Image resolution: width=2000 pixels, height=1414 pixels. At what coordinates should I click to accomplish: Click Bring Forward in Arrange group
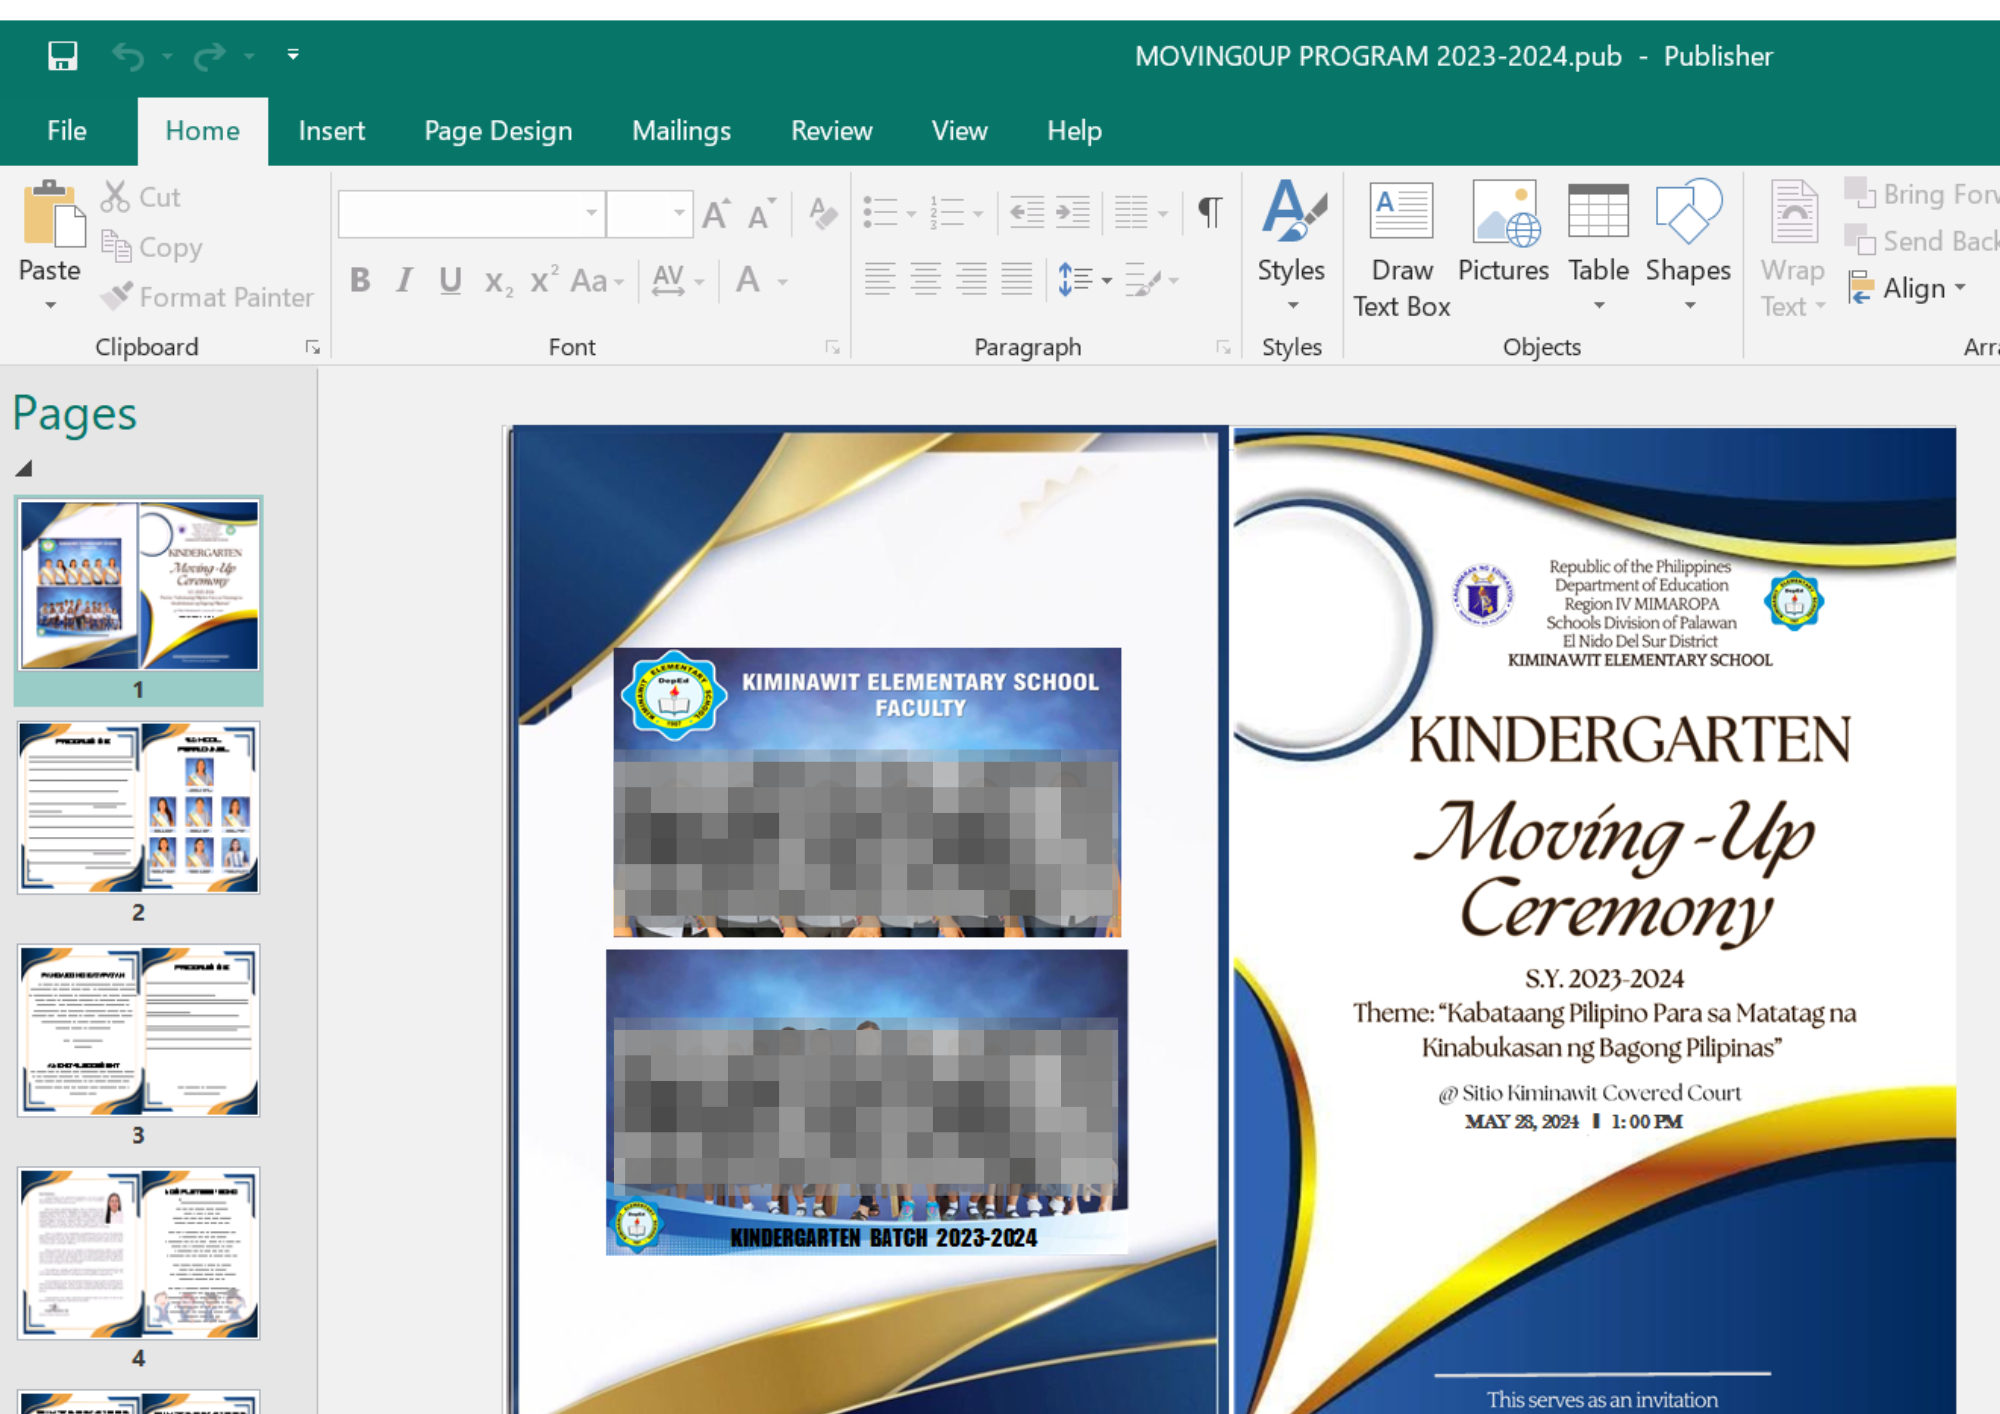click(1921, 194)
